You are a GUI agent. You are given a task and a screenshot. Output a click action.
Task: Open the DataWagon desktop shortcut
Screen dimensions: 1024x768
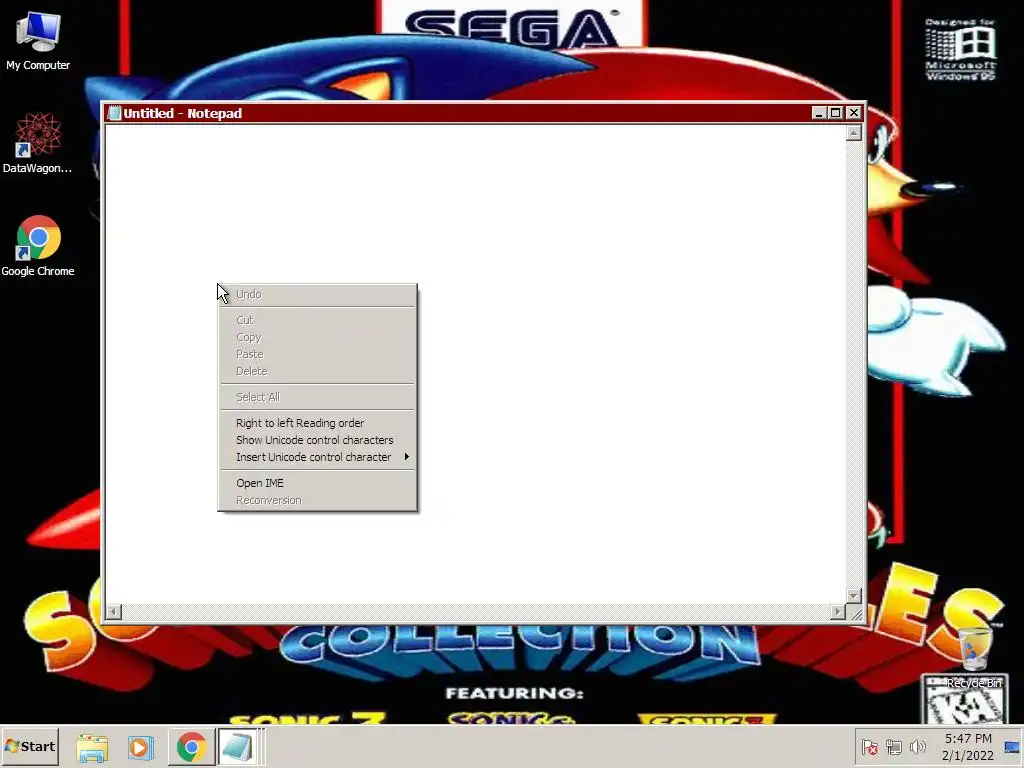click(38, 143)
